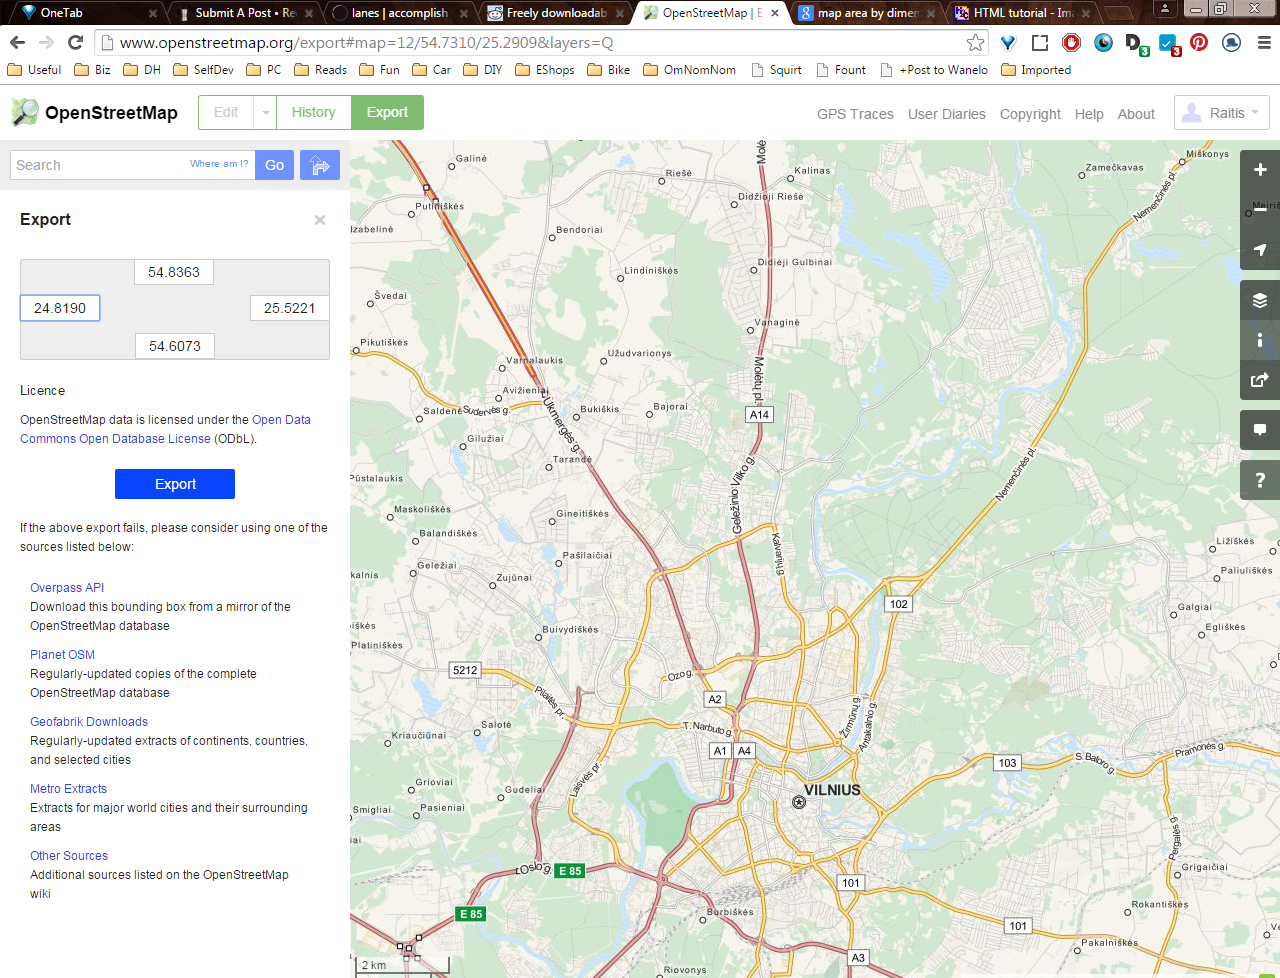
Task: Open the Chrome hamburger menu
Action: point(1264,42)
